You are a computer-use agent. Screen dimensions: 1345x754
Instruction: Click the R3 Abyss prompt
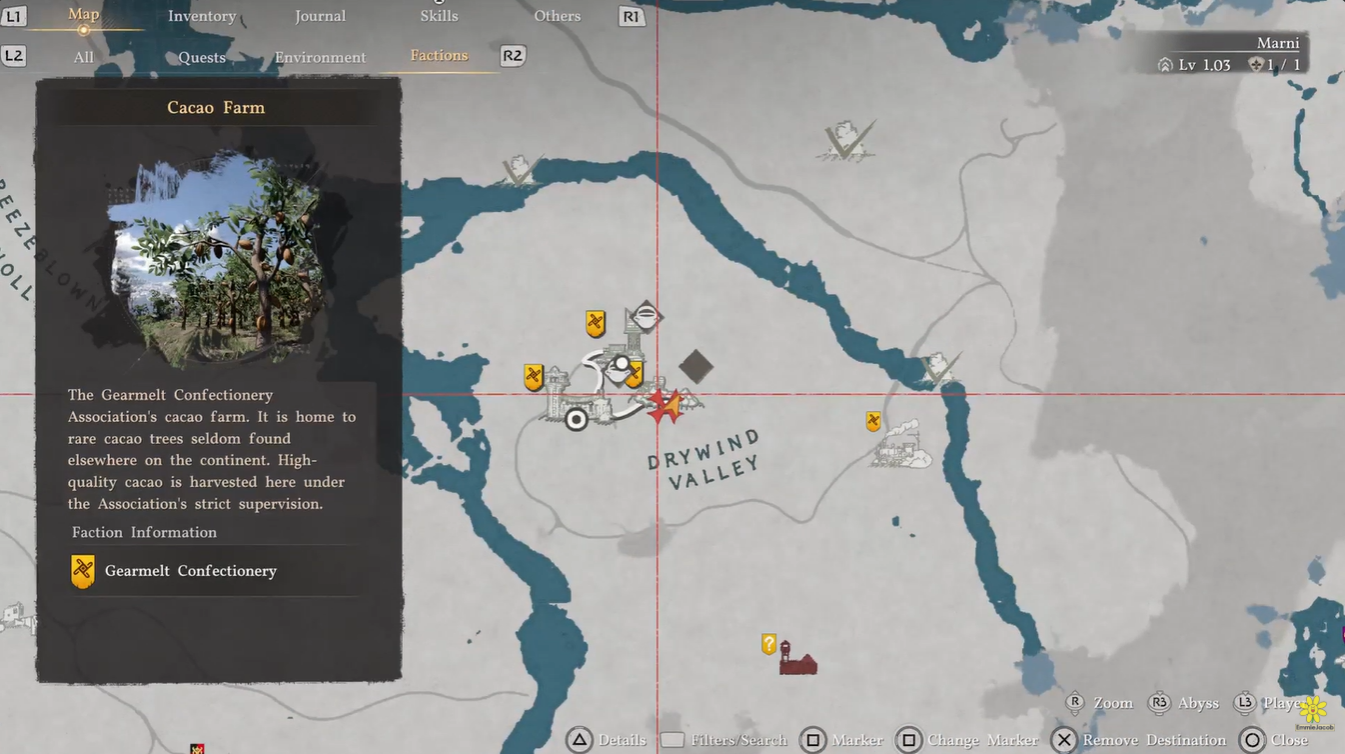pyautogui.click(x=1183, y=703)
